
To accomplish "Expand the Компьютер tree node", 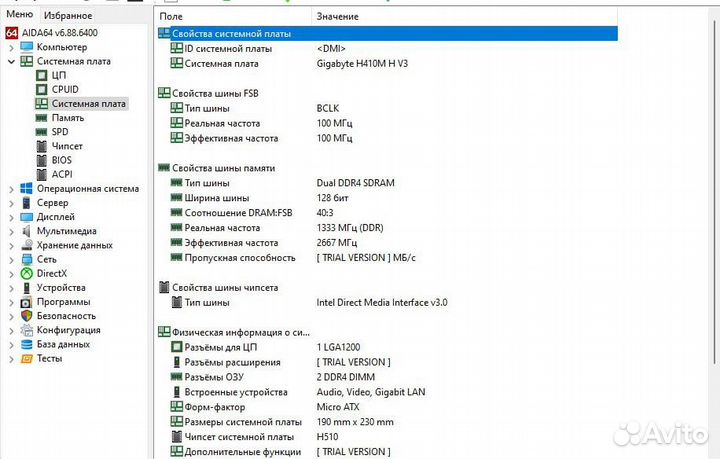I will point(11,48).
